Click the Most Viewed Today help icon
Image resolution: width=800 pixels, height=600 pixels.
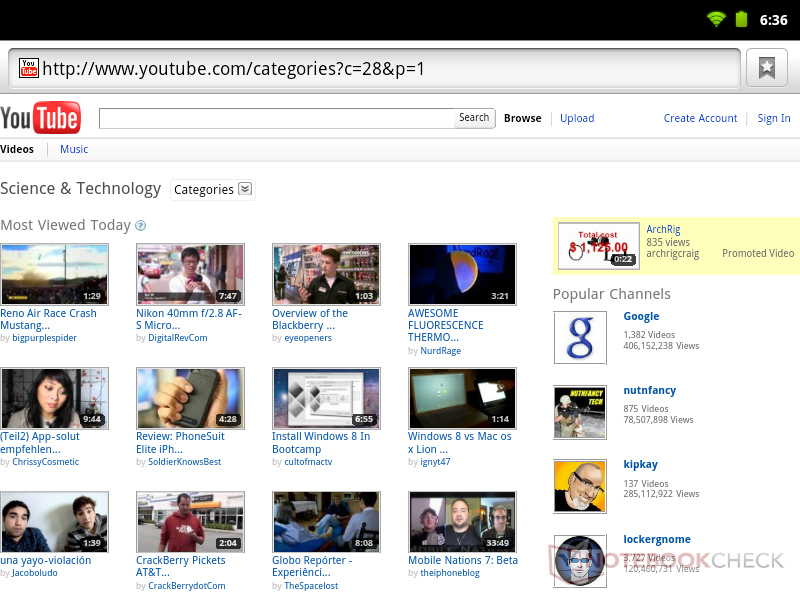(140, 226)
